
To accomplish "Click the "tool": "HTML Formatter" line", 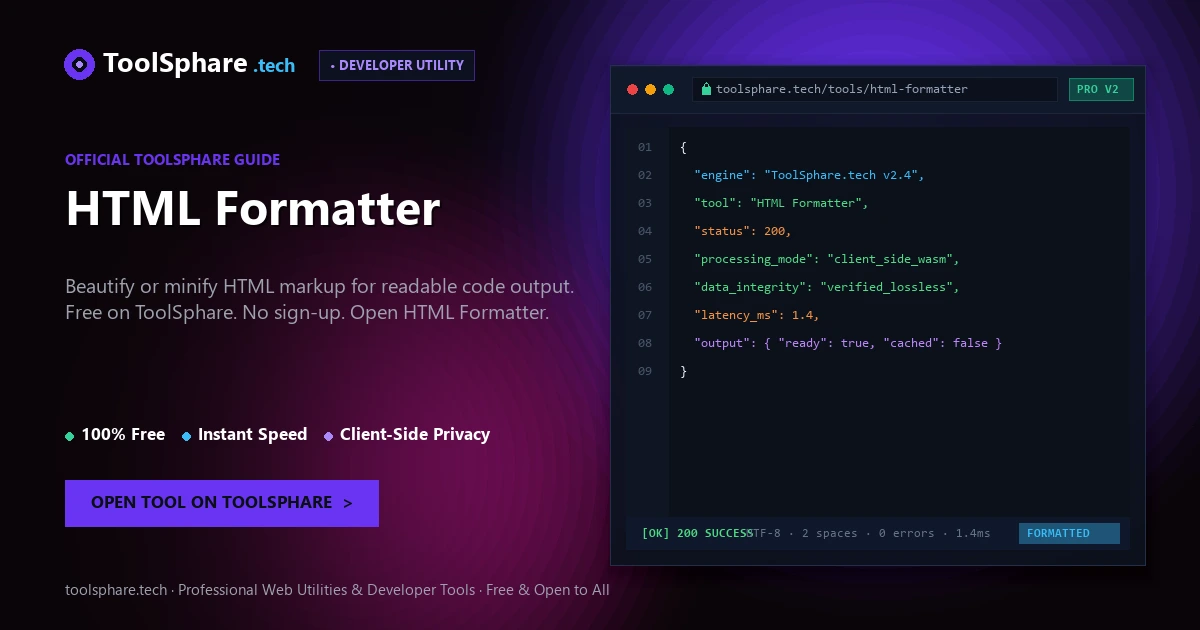I will [781, 203].
